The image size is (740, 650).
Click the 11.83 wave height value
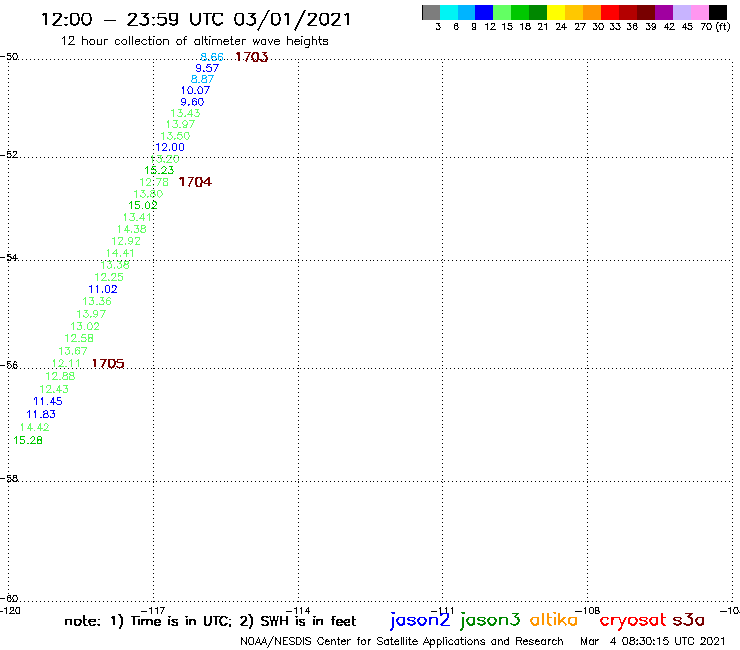pyautogui.click(x=41, y=414)
